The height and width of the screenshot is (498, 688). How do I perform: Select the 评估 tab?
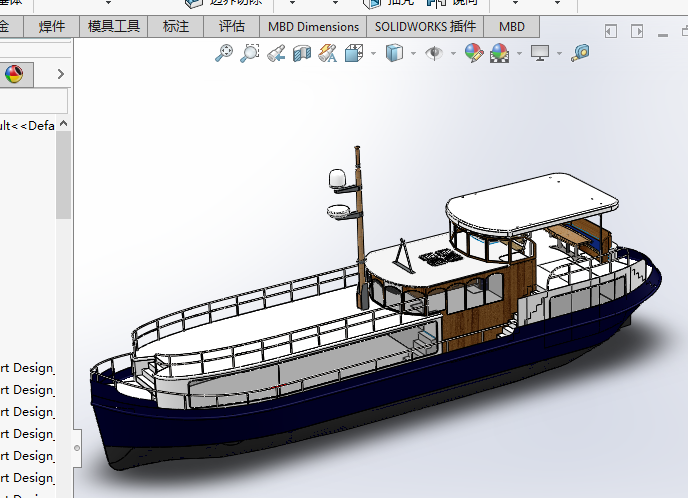[x=232, y=27]
